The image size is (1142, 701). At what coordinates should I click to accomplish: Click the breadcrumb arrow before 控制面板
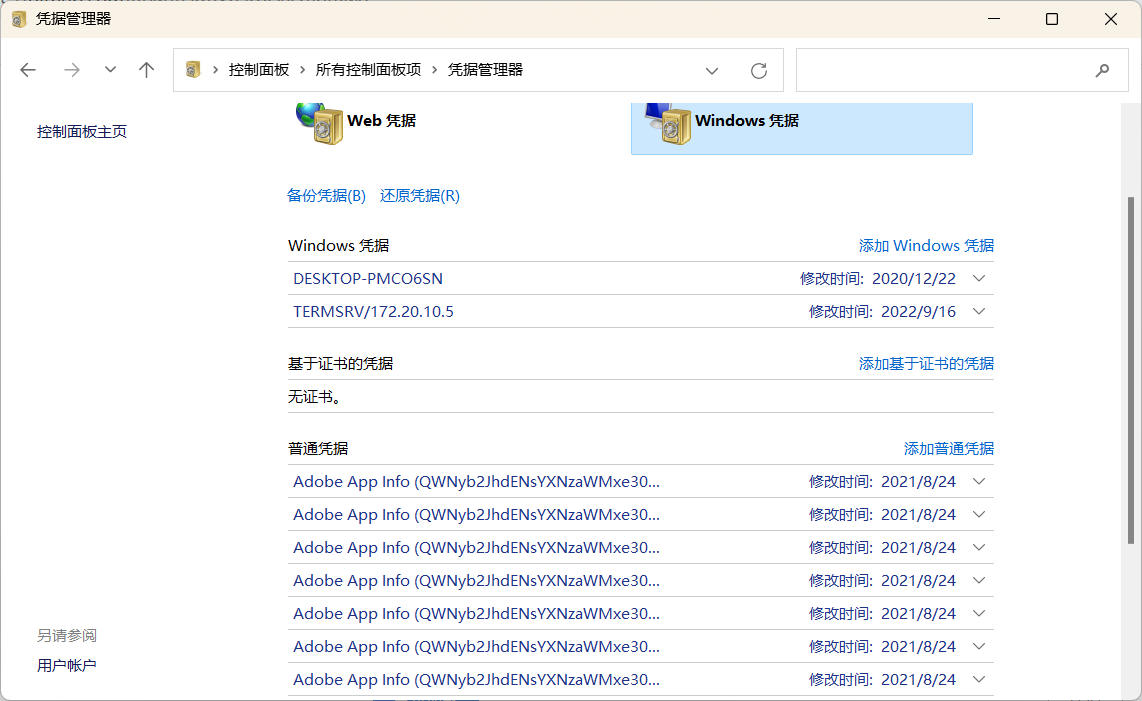tap(215, 70)
